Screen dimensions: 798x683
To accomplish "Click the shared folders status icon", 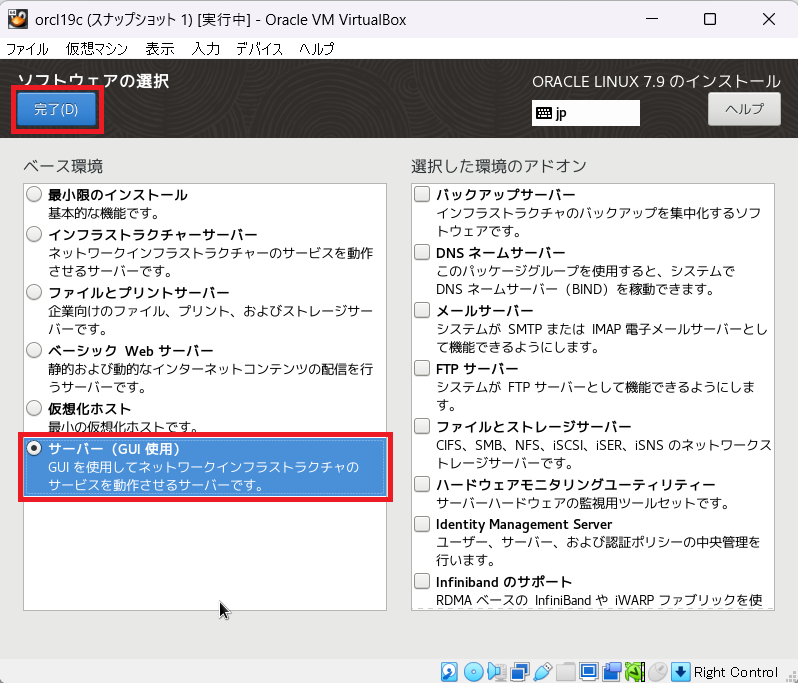I will [x=566, y=671].
